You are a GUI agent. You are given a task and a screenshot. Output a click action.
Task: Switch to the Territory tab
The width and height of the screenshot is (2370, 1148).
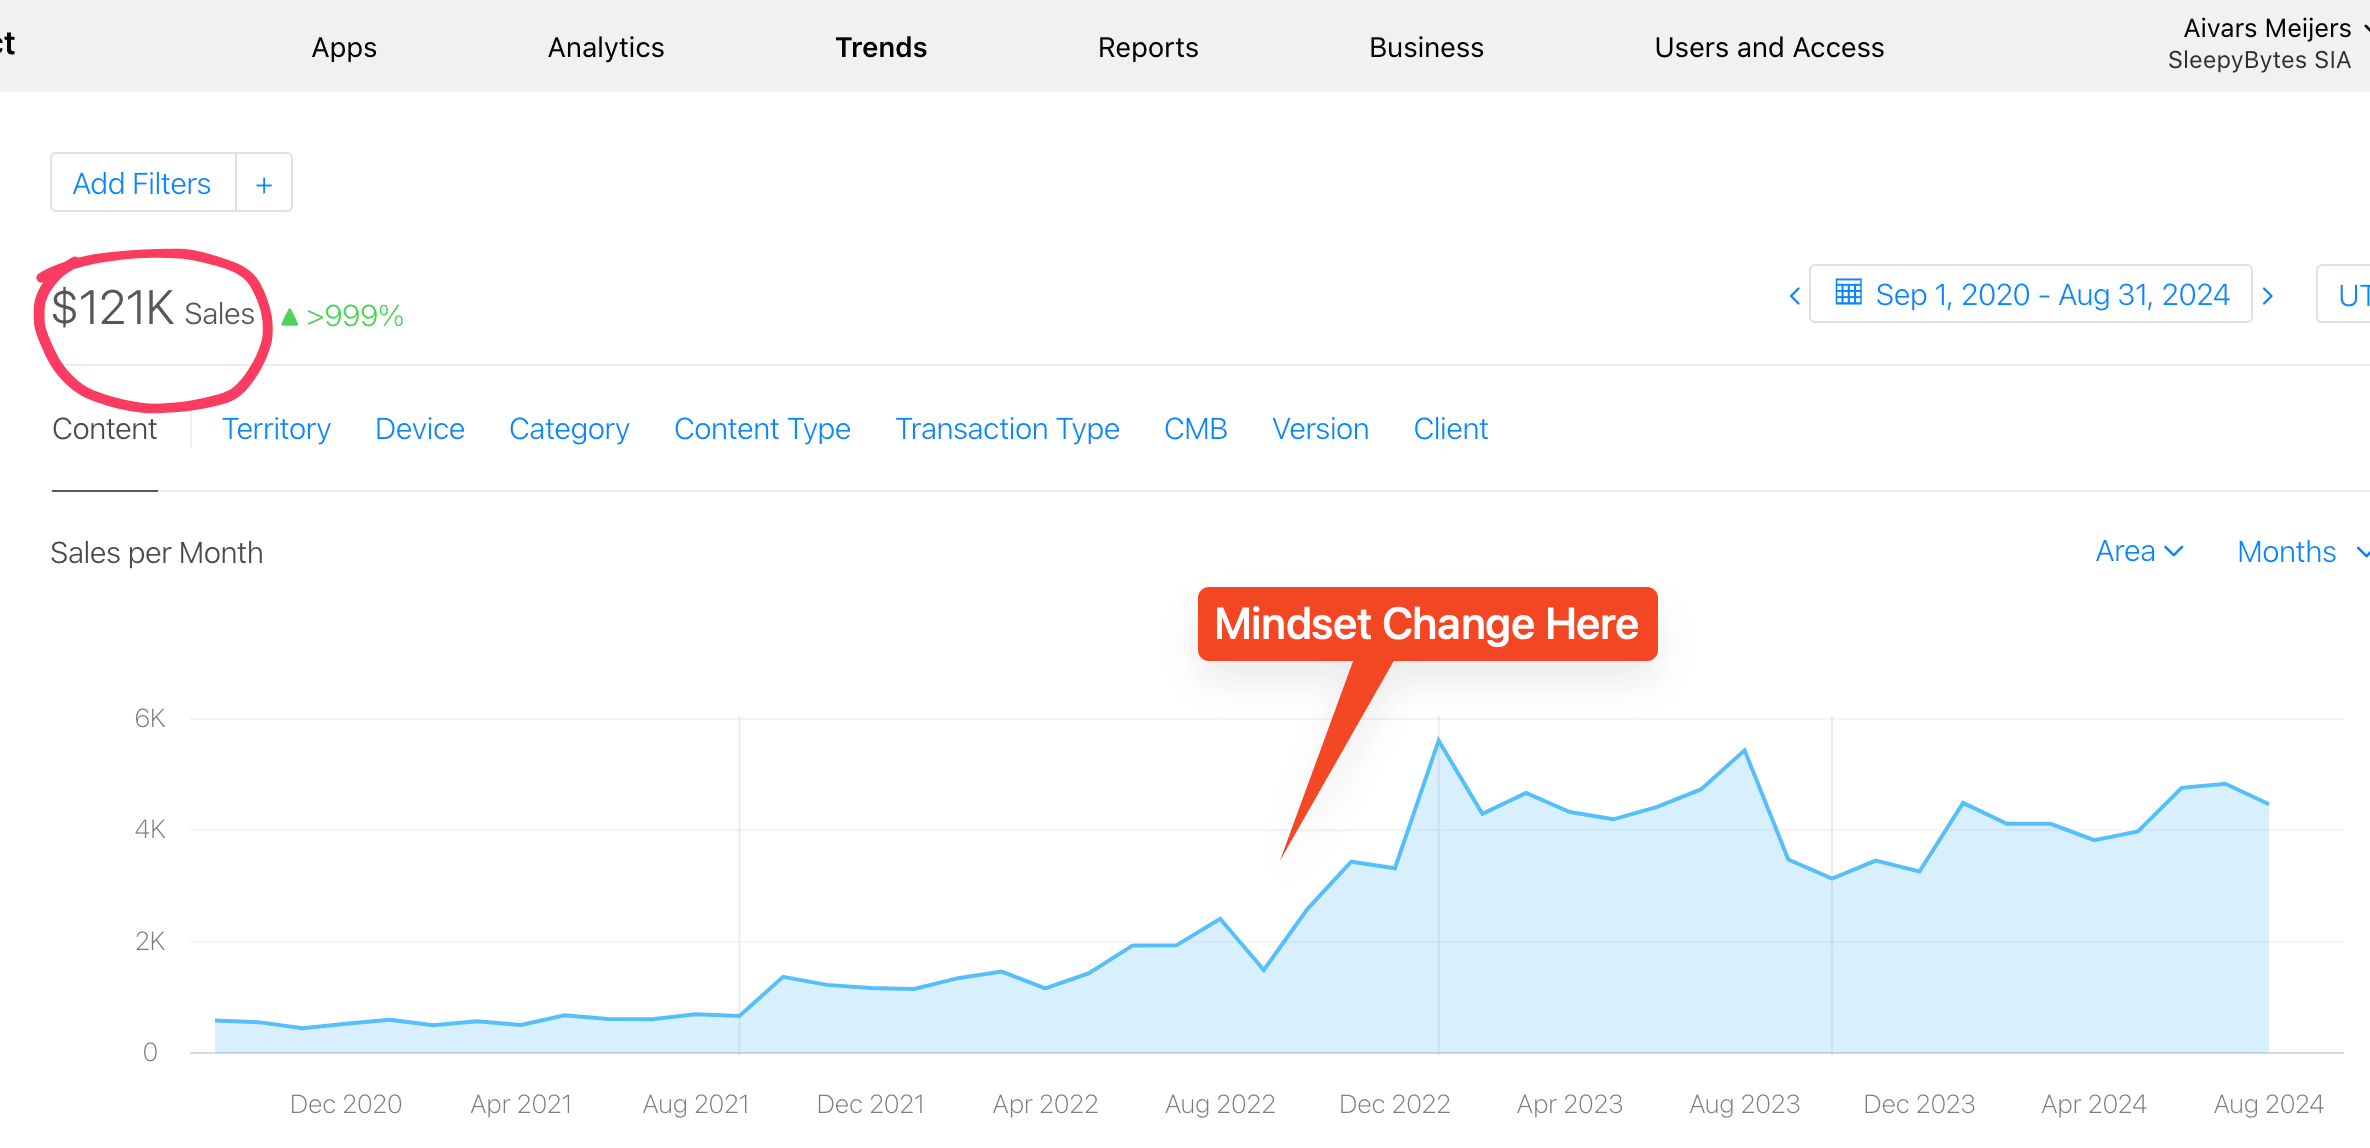(276, 429)
